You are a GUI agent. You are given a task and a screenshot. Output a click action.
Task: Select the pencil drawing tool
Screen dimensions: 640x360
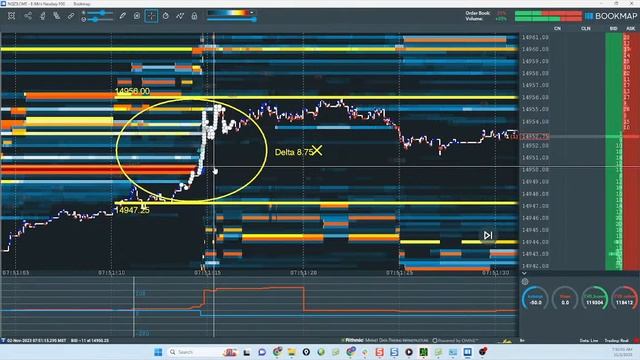pyautogui.click(x=122, y=16)
